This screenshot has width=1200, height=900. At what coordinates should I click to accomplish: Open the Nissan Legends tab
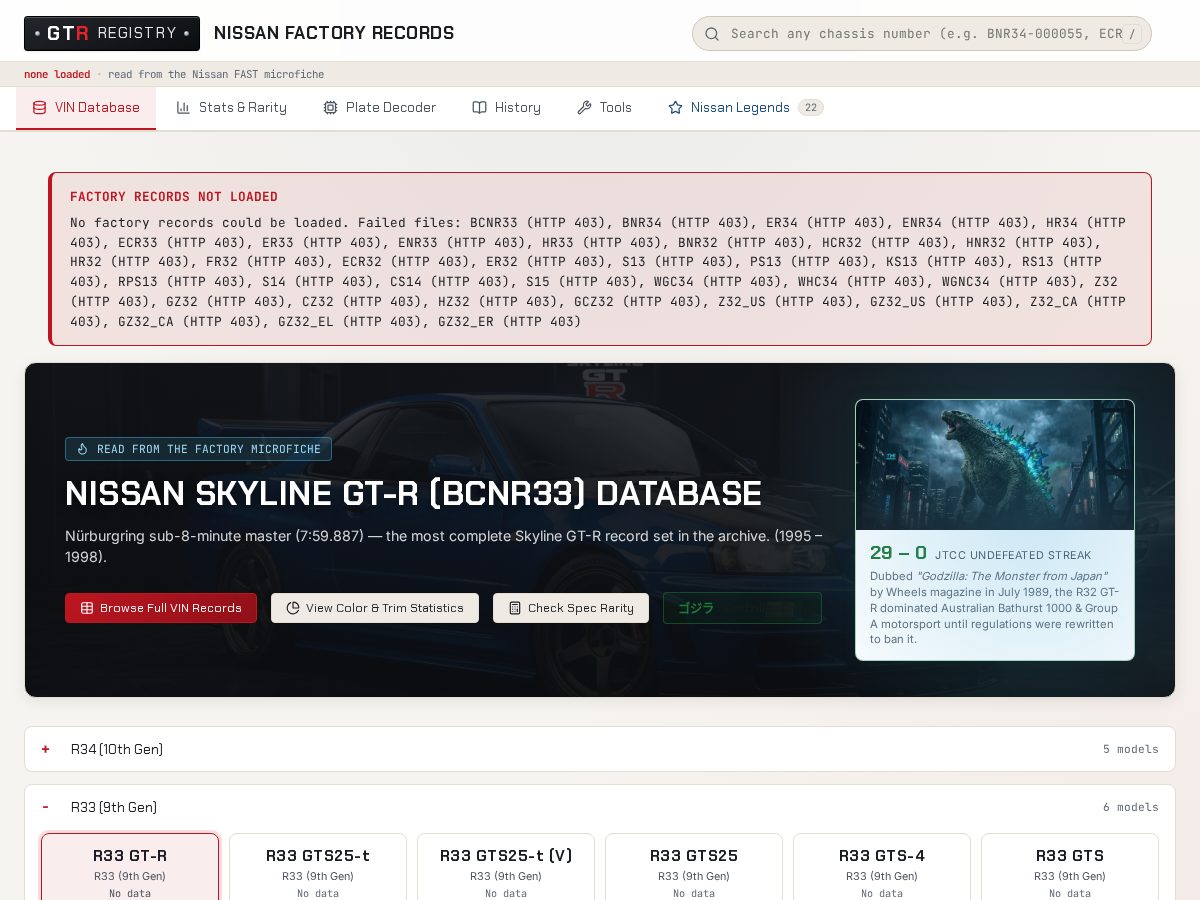pos(745,108)
